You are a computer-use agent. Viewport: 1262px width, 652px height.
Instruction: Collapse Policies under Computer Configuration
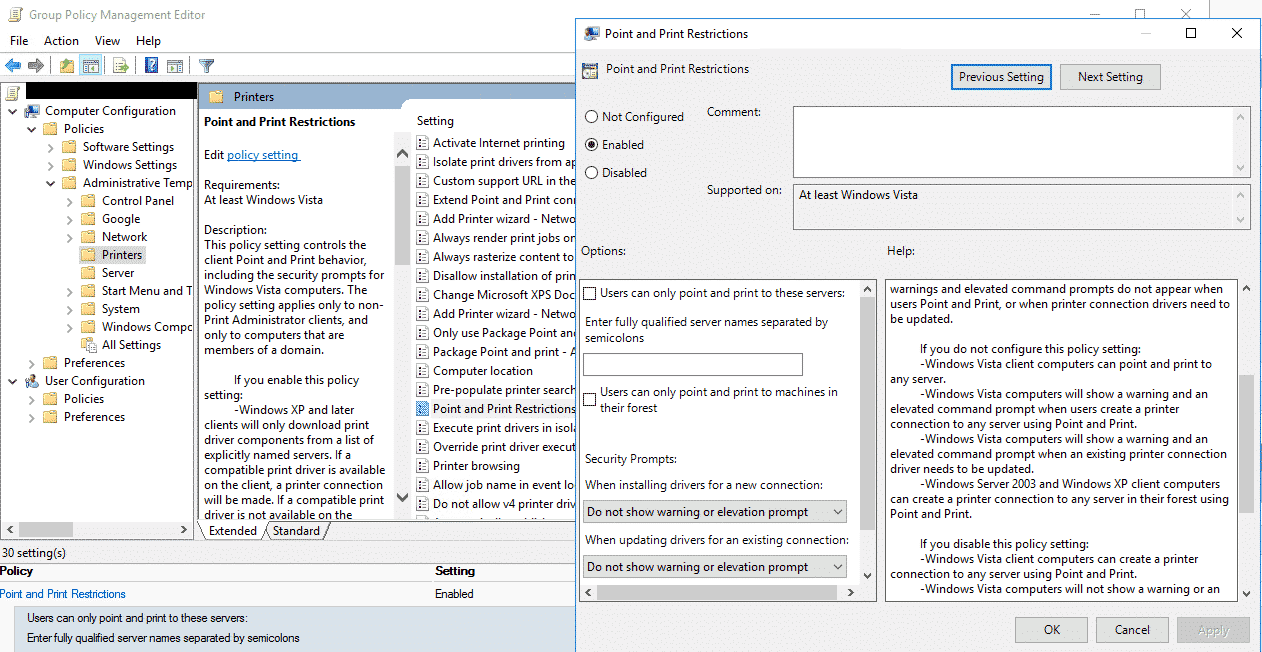[31, 129]
